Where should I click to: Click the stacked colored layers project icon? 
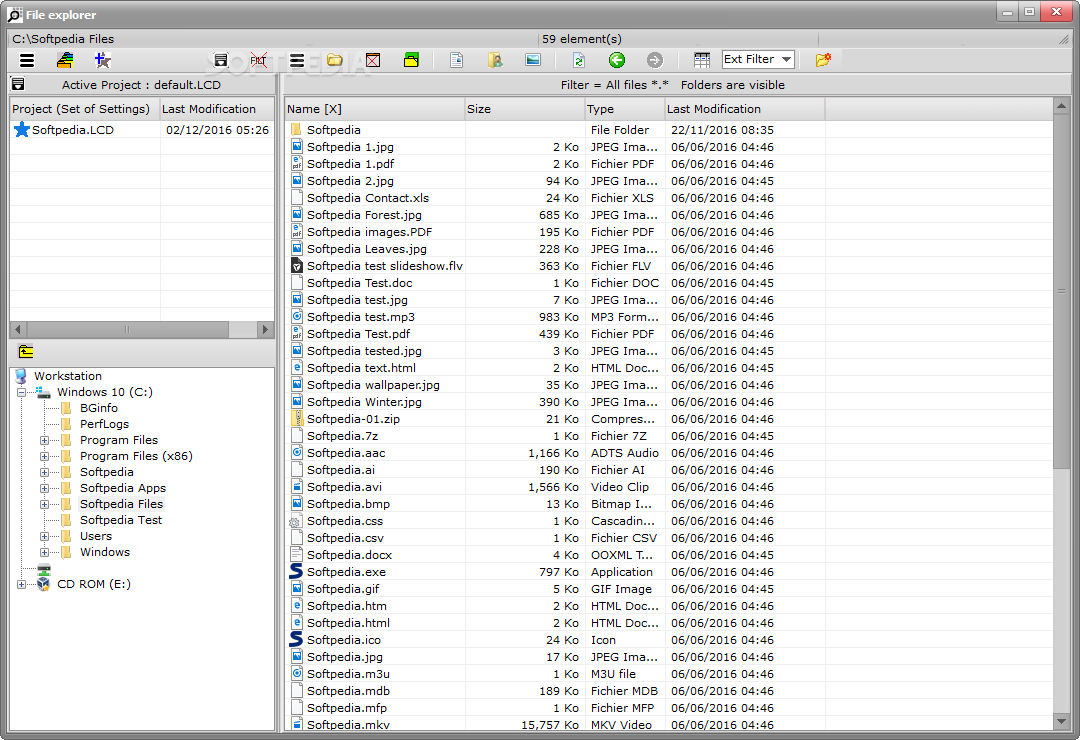point(65,61)
